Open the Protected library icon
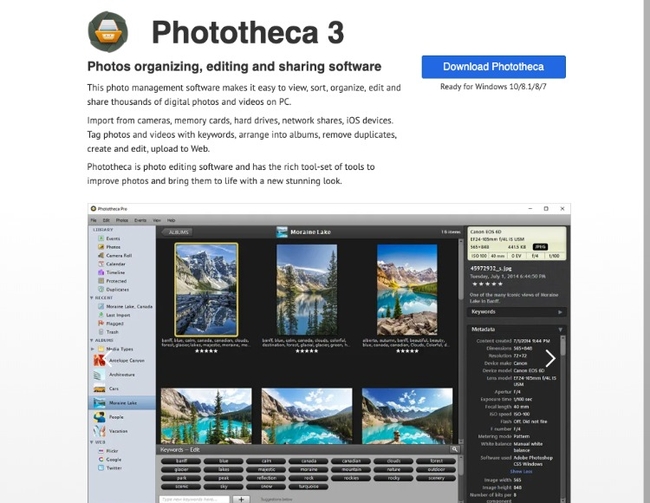650x503 pixels. click(101, 281)
